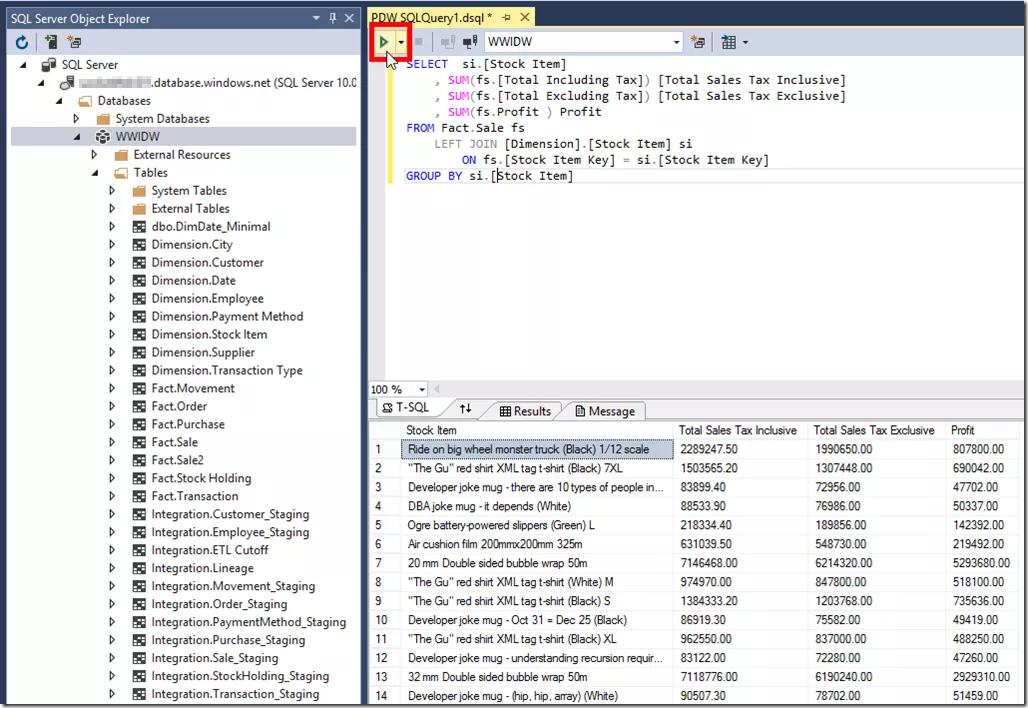Screen dimensions: 1028x708
Task: Close the SQL Server Object Explorer panel
Action: click(349, 18)
